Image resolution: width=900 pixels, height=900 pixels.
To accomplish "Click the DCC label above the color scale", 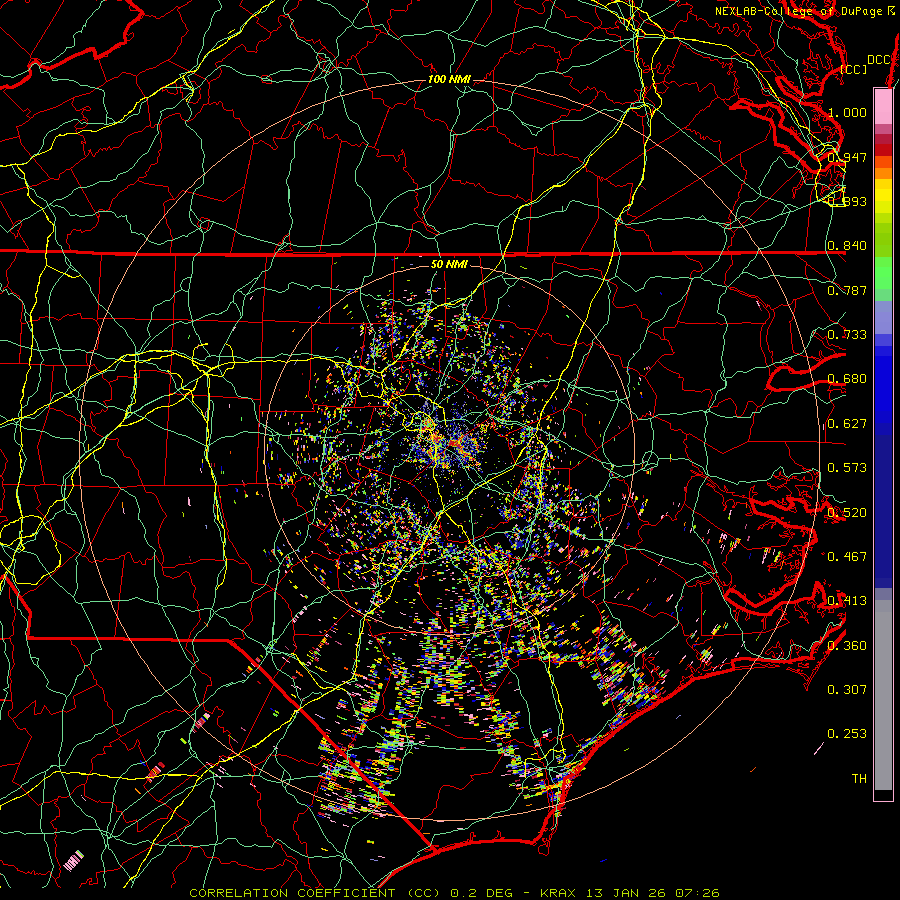I will (878, 60).
